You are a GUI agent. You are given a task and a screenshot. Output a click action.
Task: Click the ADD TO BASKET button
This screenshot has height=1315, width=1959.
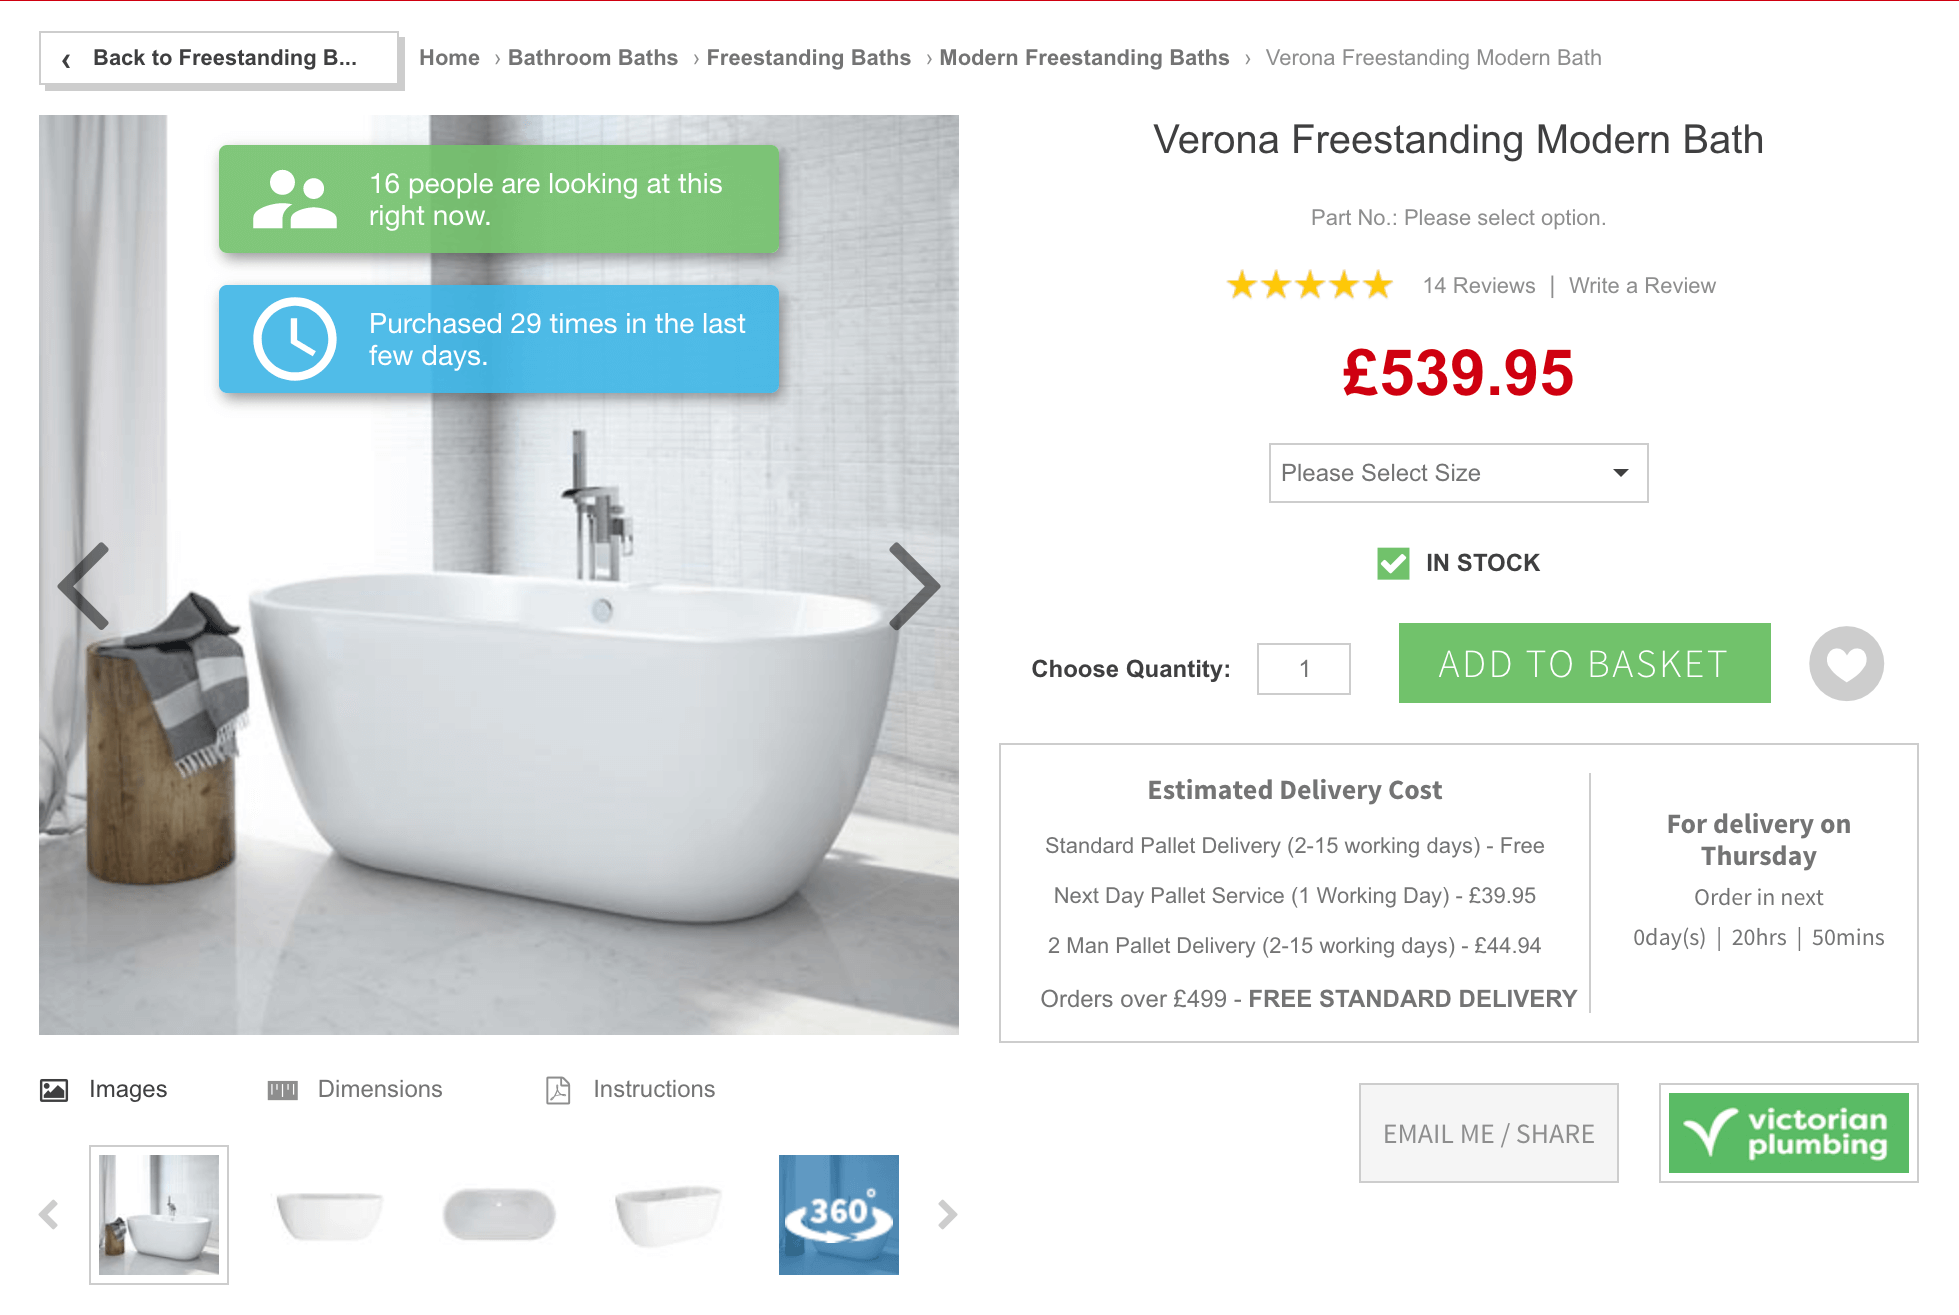(1583, 663)
